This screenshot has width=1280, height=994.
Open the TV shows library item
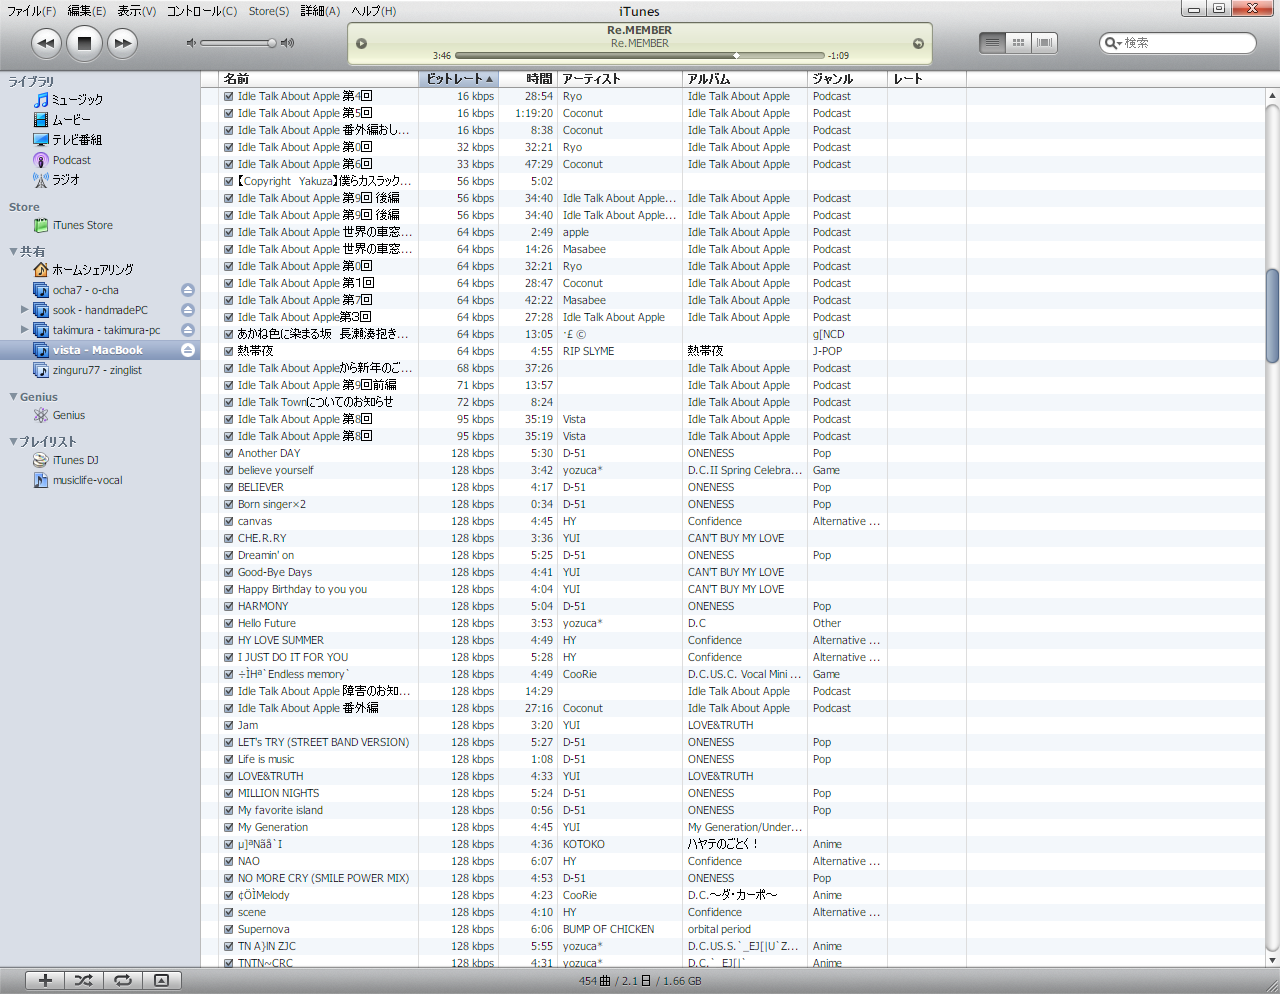67,140
